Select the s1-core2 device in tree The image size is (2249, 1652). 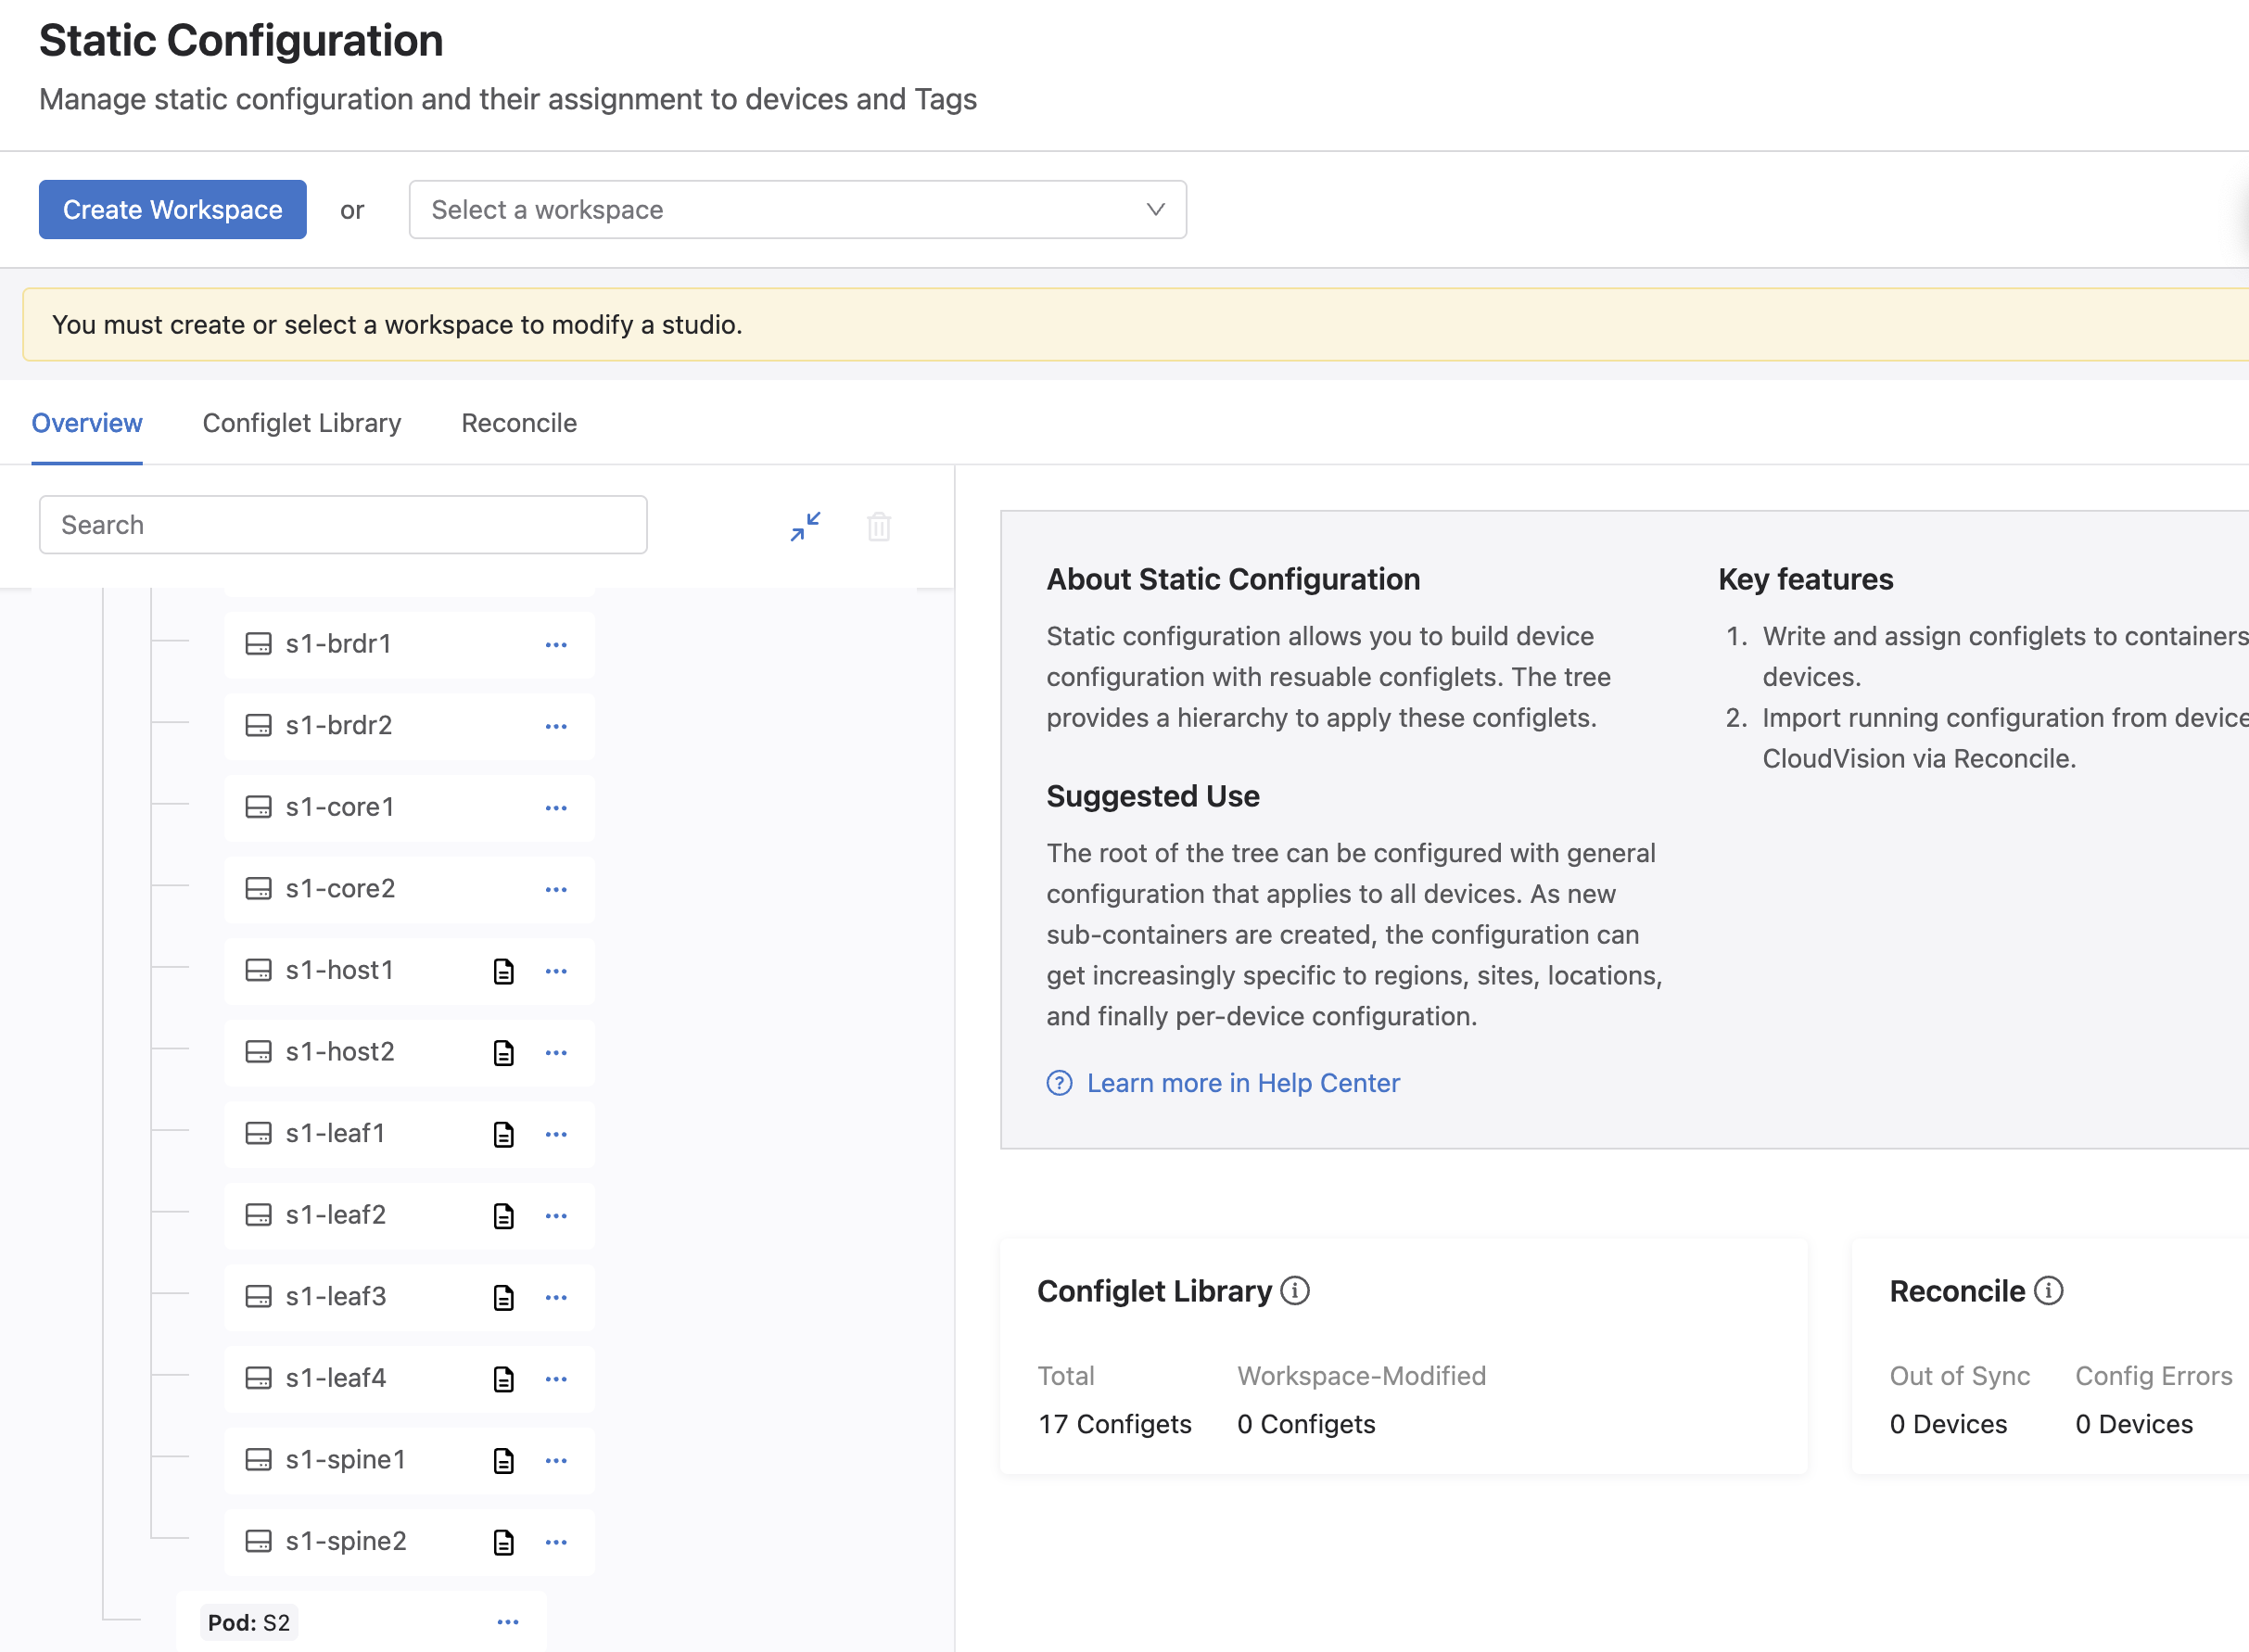[x=340, y=889]
